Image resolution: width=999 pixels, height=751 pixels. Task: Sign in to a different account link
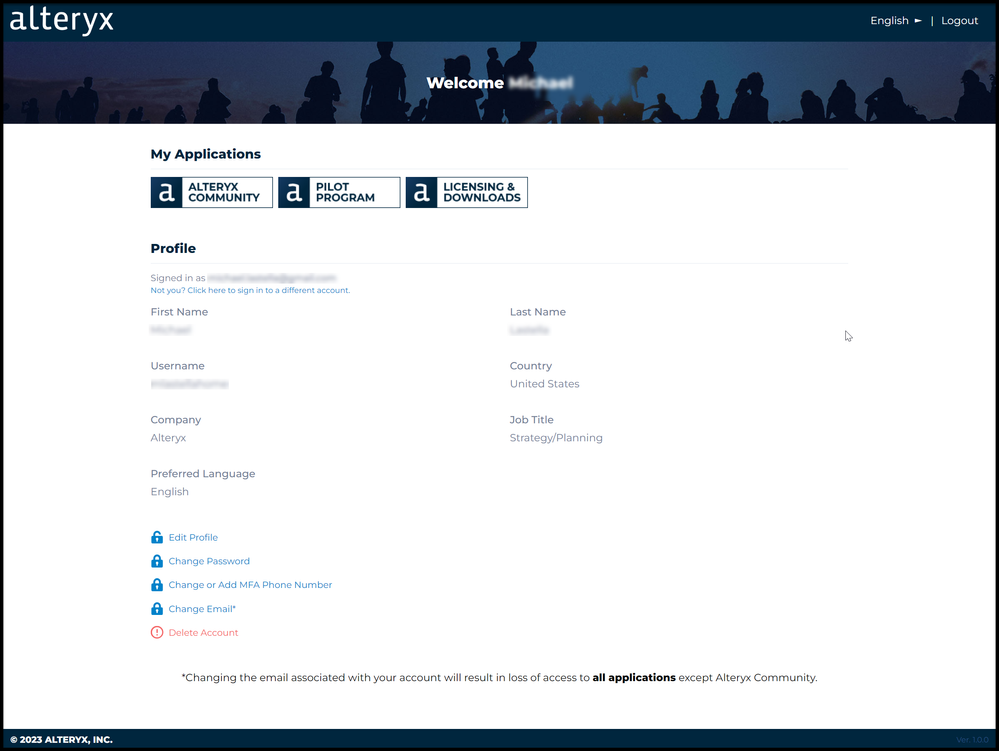pos(250,290)
